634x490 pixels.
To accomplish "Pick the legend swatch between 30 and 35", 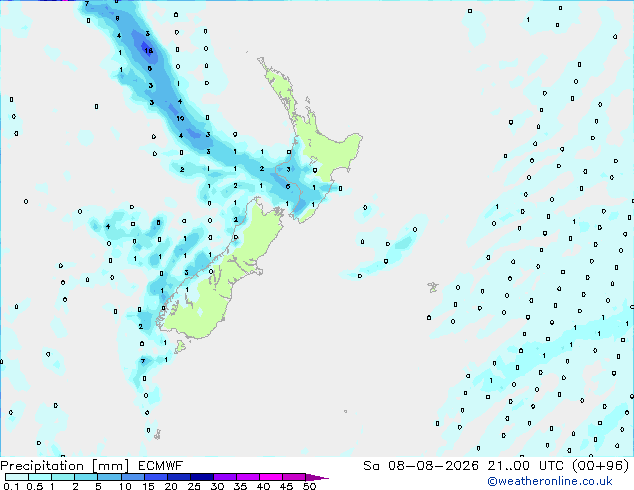I will coord(224,477).
